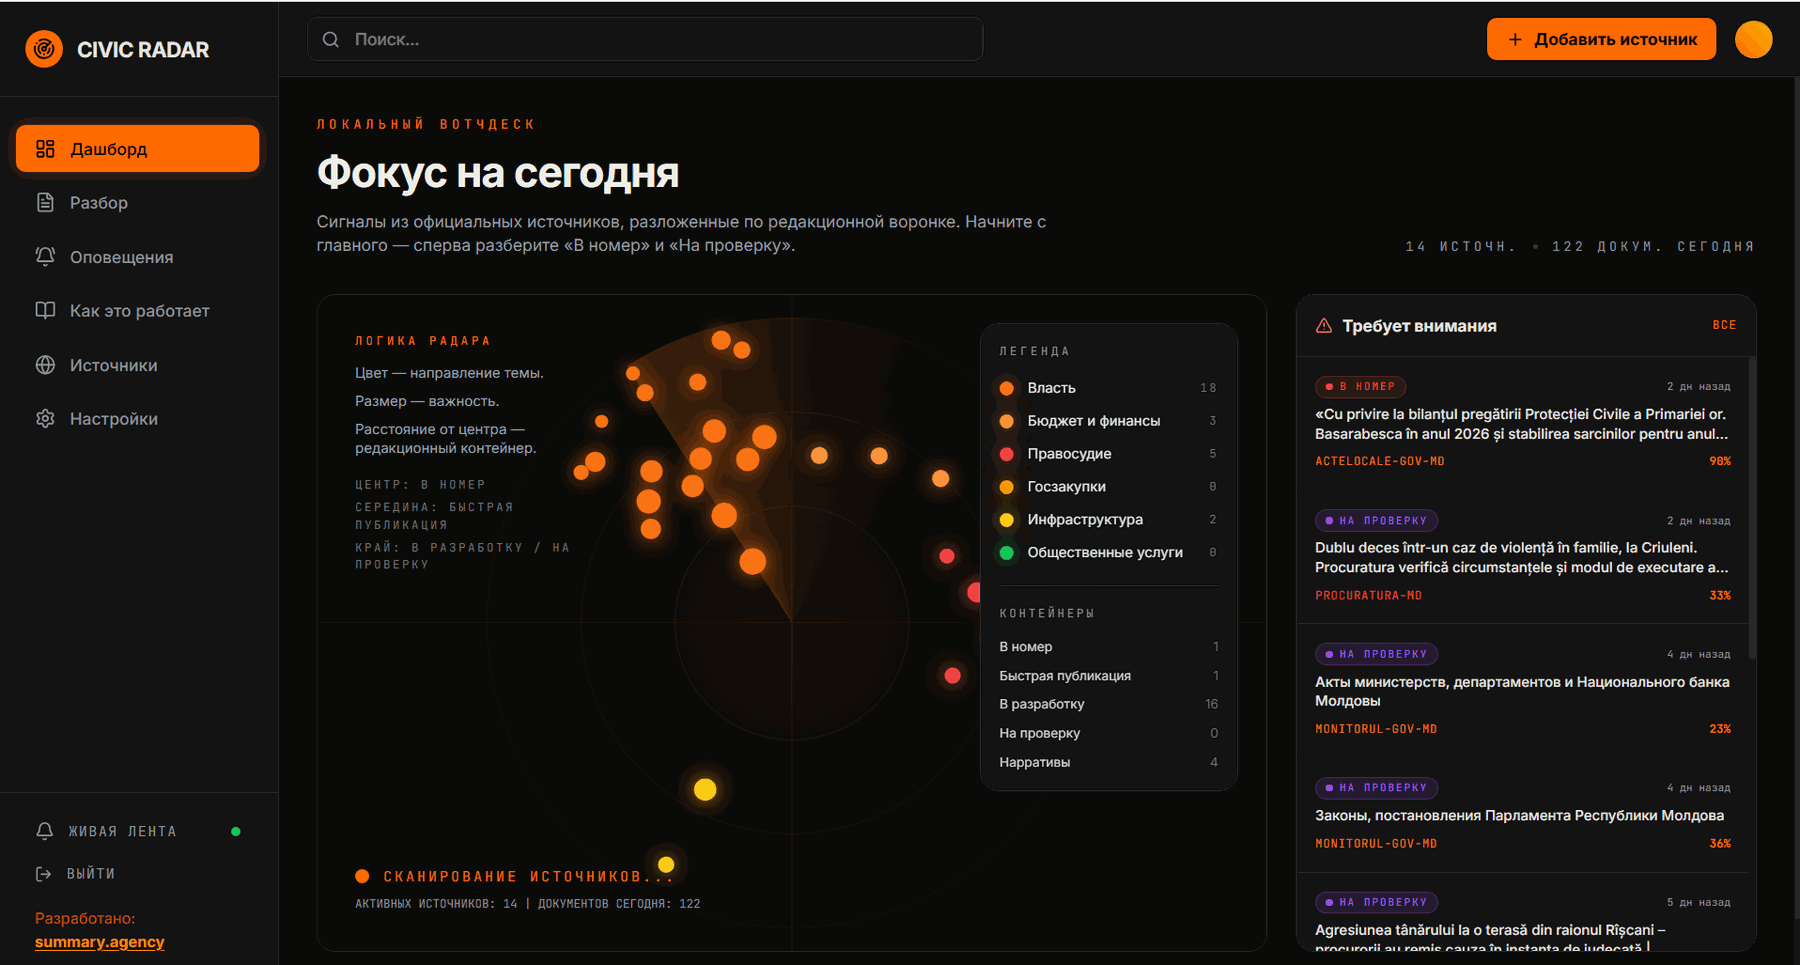Image resolution: width=1800 pixels, height=965 pixels.
Task: Click the НА ПРОВЕРКУ badge on Dublu deces card
Action: tap(1377, 520)
